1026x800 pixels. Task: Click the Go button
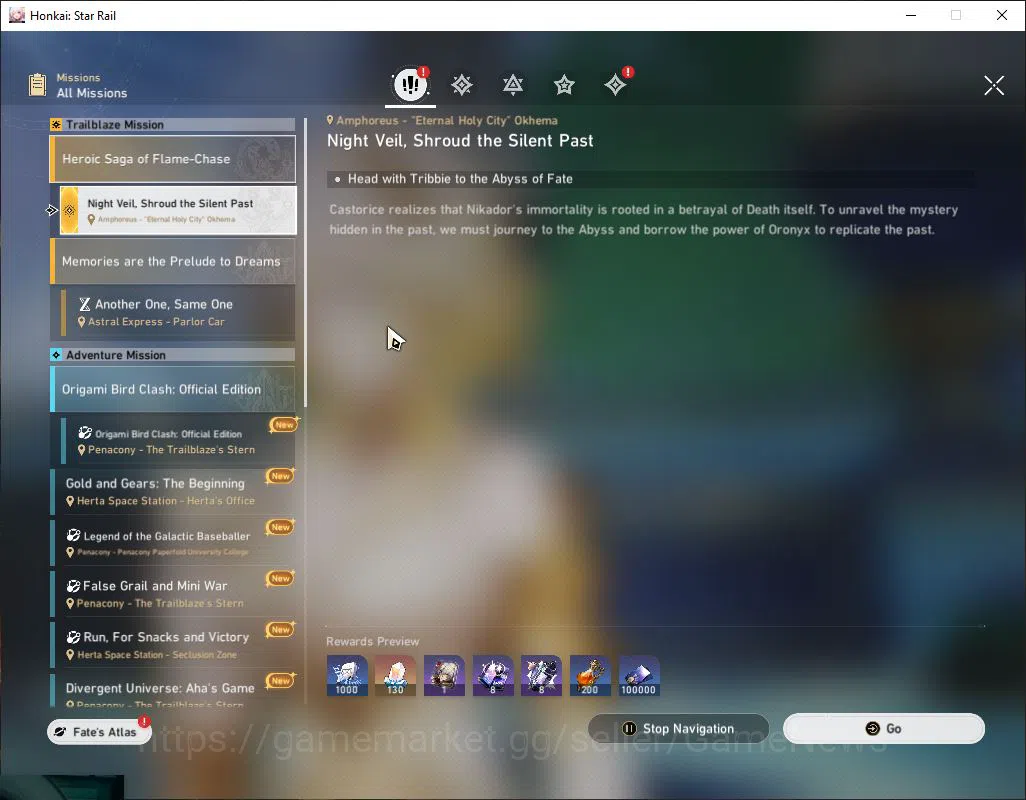click(884, 729)
